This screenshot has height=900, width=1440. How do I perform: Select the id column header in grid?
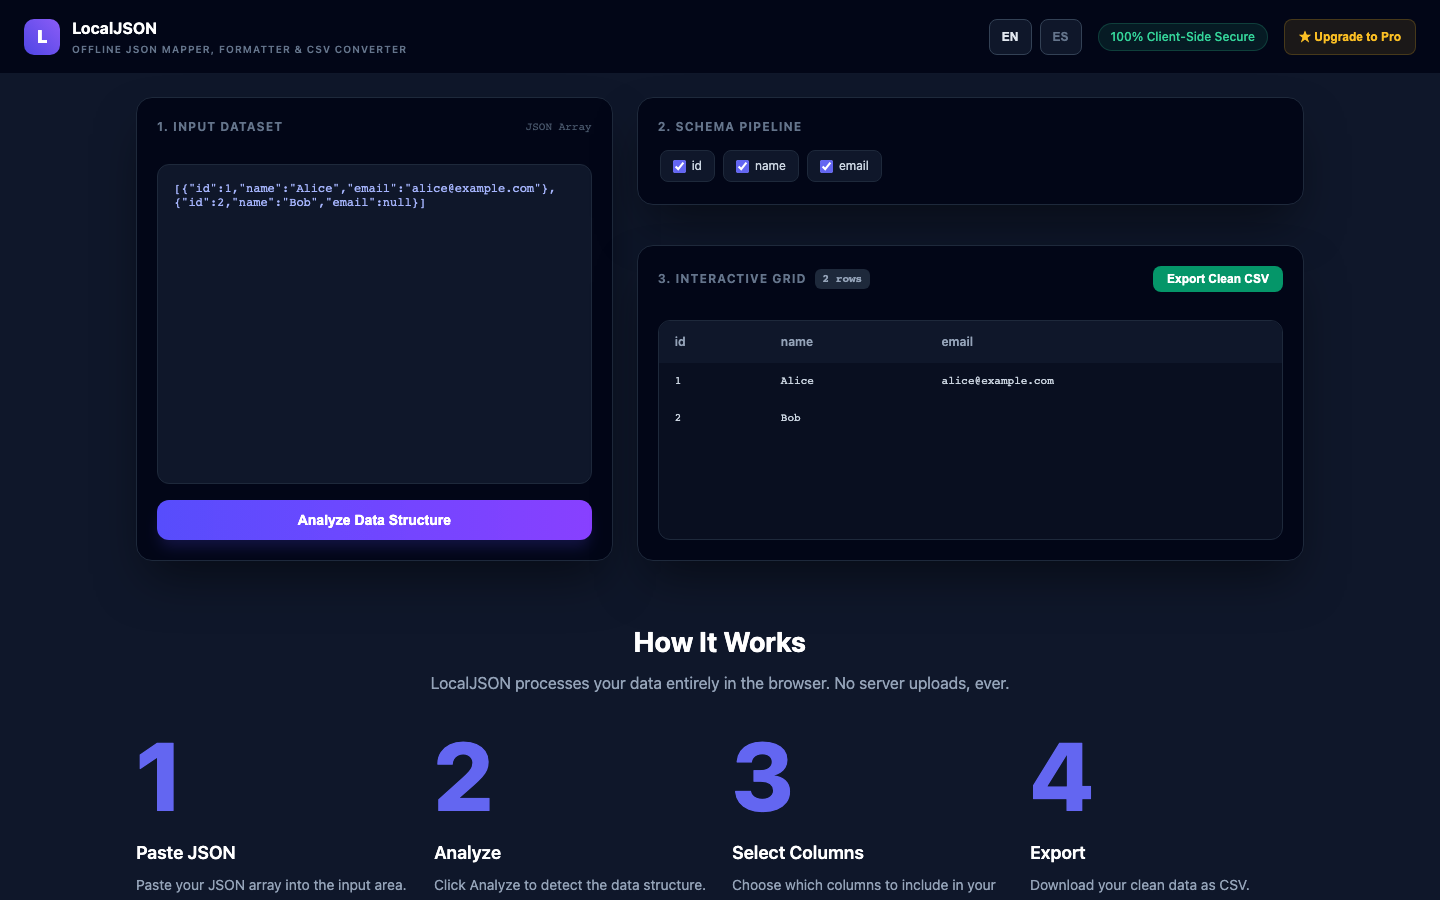point(680,342)
